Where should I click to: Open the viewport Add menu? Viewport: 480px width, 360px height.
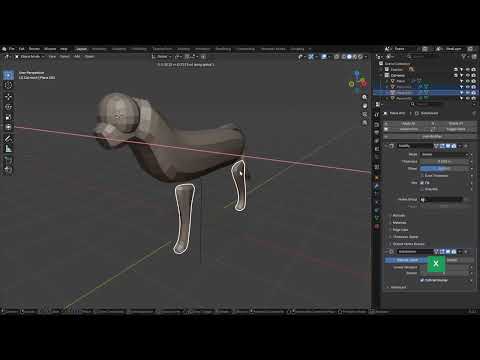(77, 57)
